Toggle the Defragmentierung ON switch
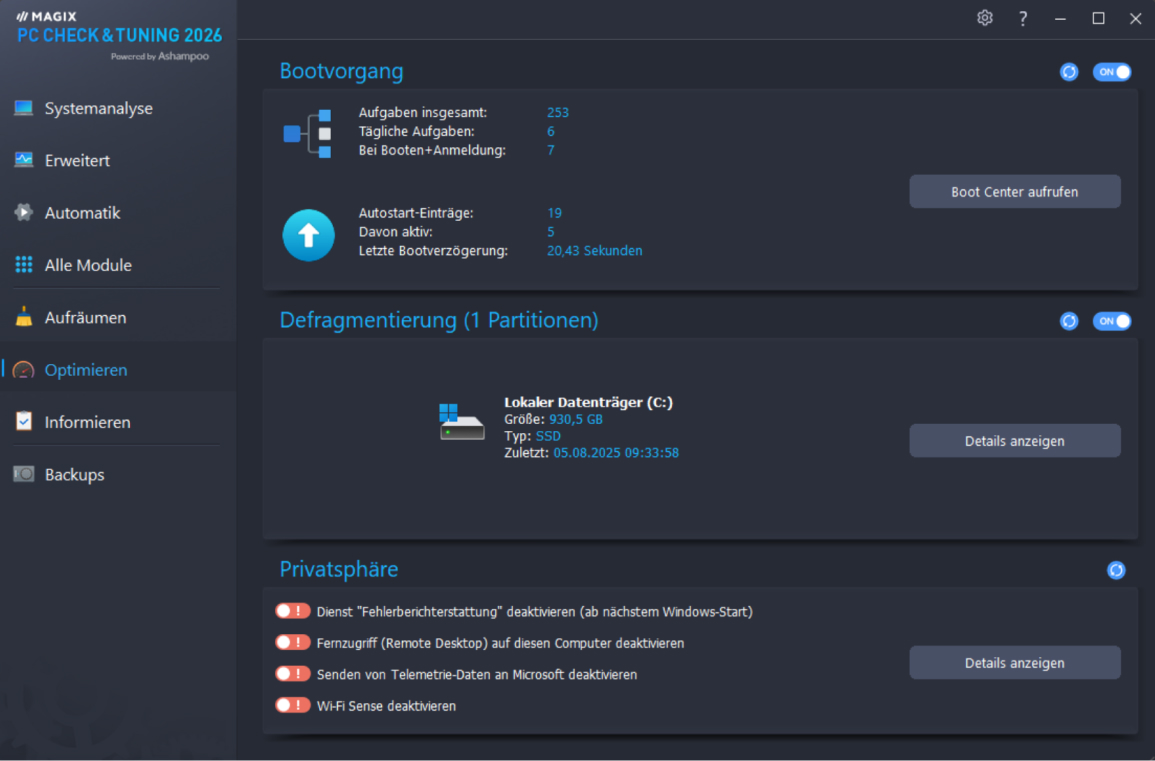The width and height of the screenshot is (1155, 761). click(1112, 321)
